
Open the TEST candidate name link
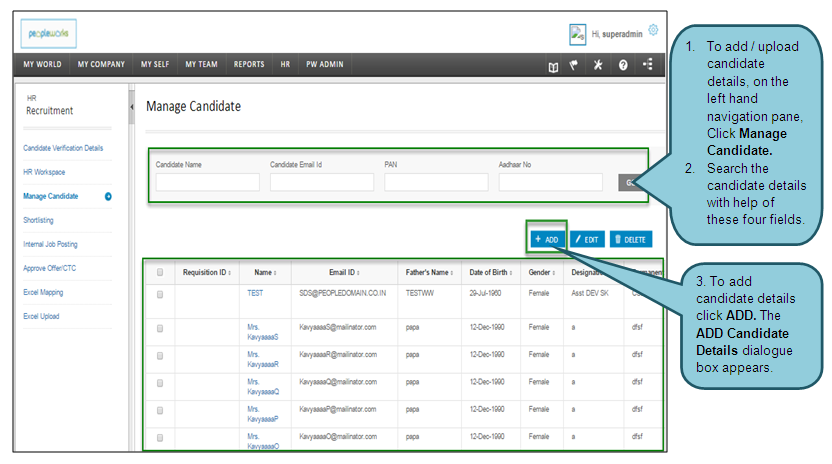pyautogui.click(x=255, y=293)
